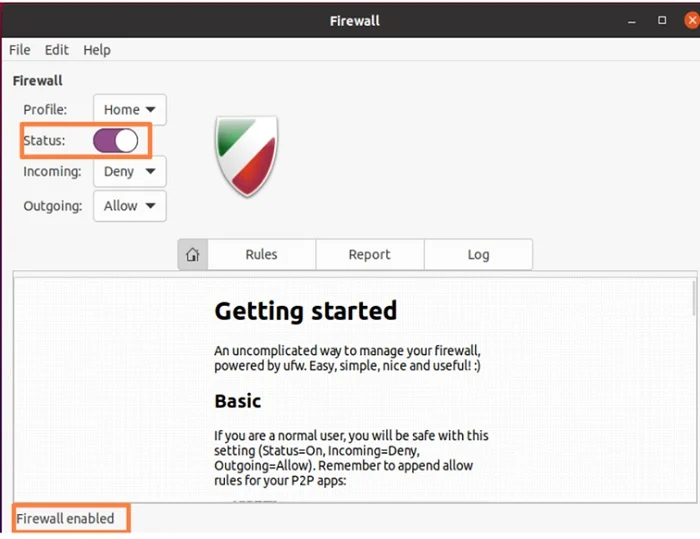Click the 'Firewall' window title
Screen dimensions: 700x539
coord(355,21)
